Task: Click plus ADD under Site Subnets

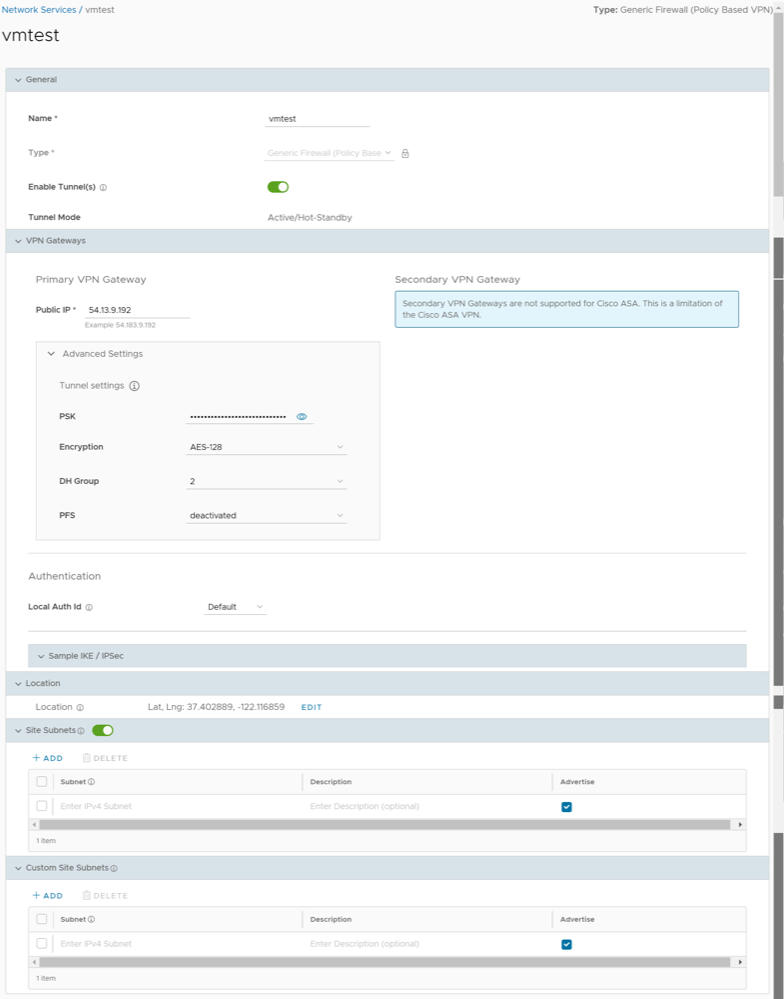Action: click(47, 758)
